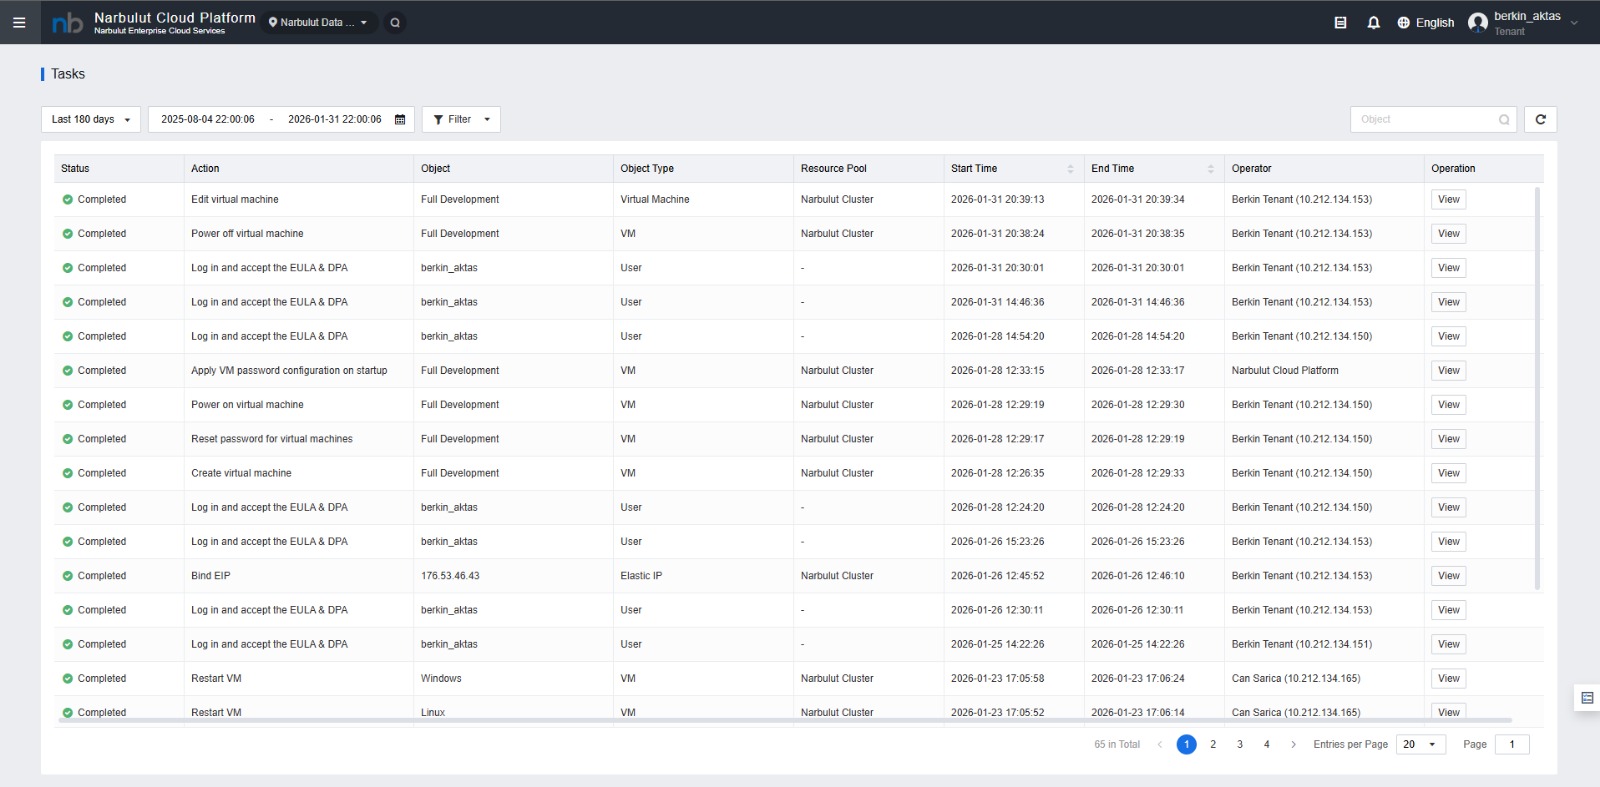Click the Narbulut logo icon
This screenshot has height=787, width=1600.
point(67,22)
